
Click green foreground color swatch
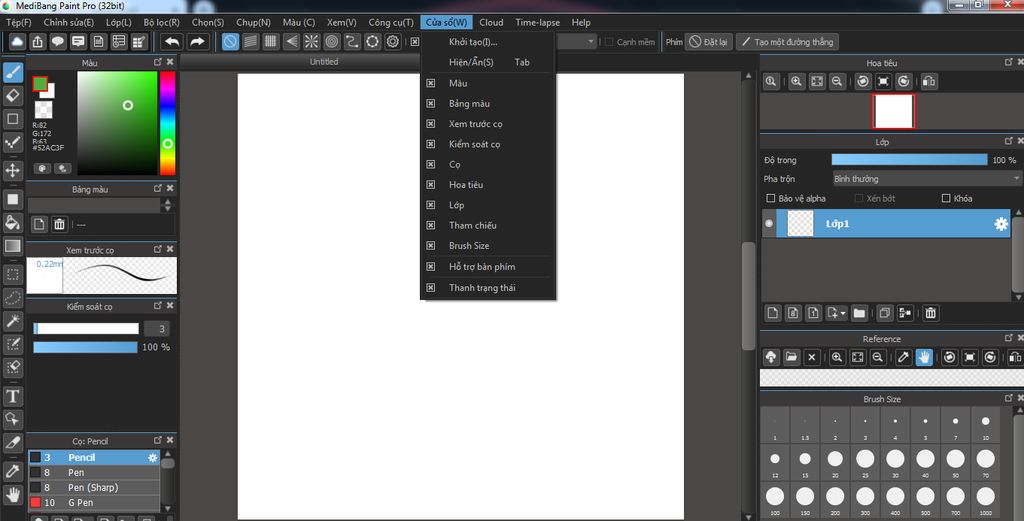point(40,84)
